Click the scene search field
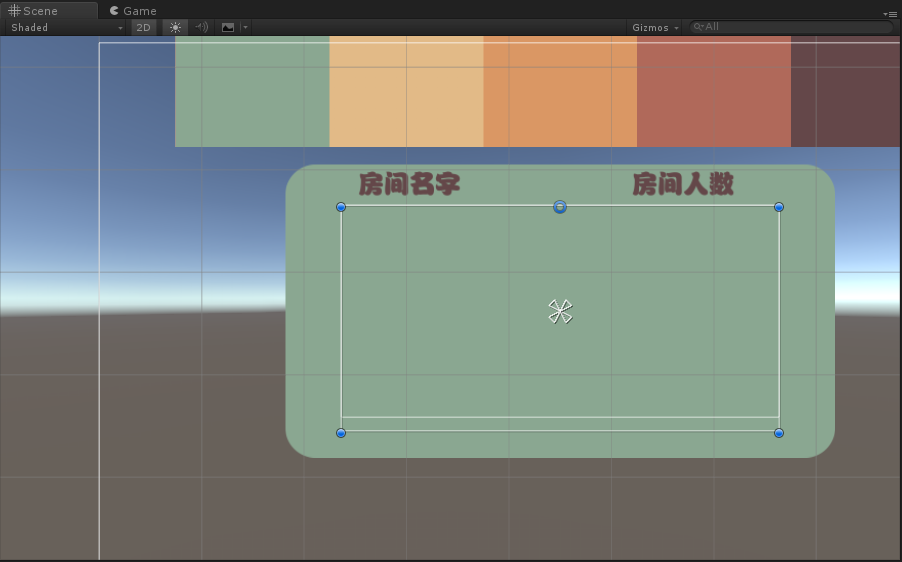 [791, 26]
